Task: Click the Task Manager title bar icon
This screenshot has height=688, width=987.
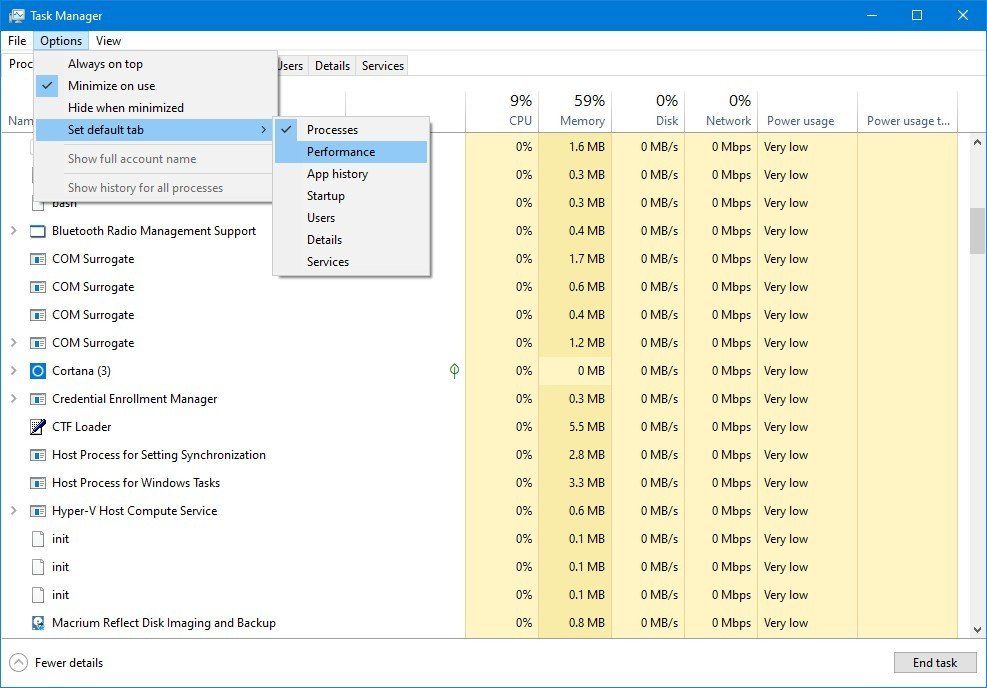Action: click(17, 16)
